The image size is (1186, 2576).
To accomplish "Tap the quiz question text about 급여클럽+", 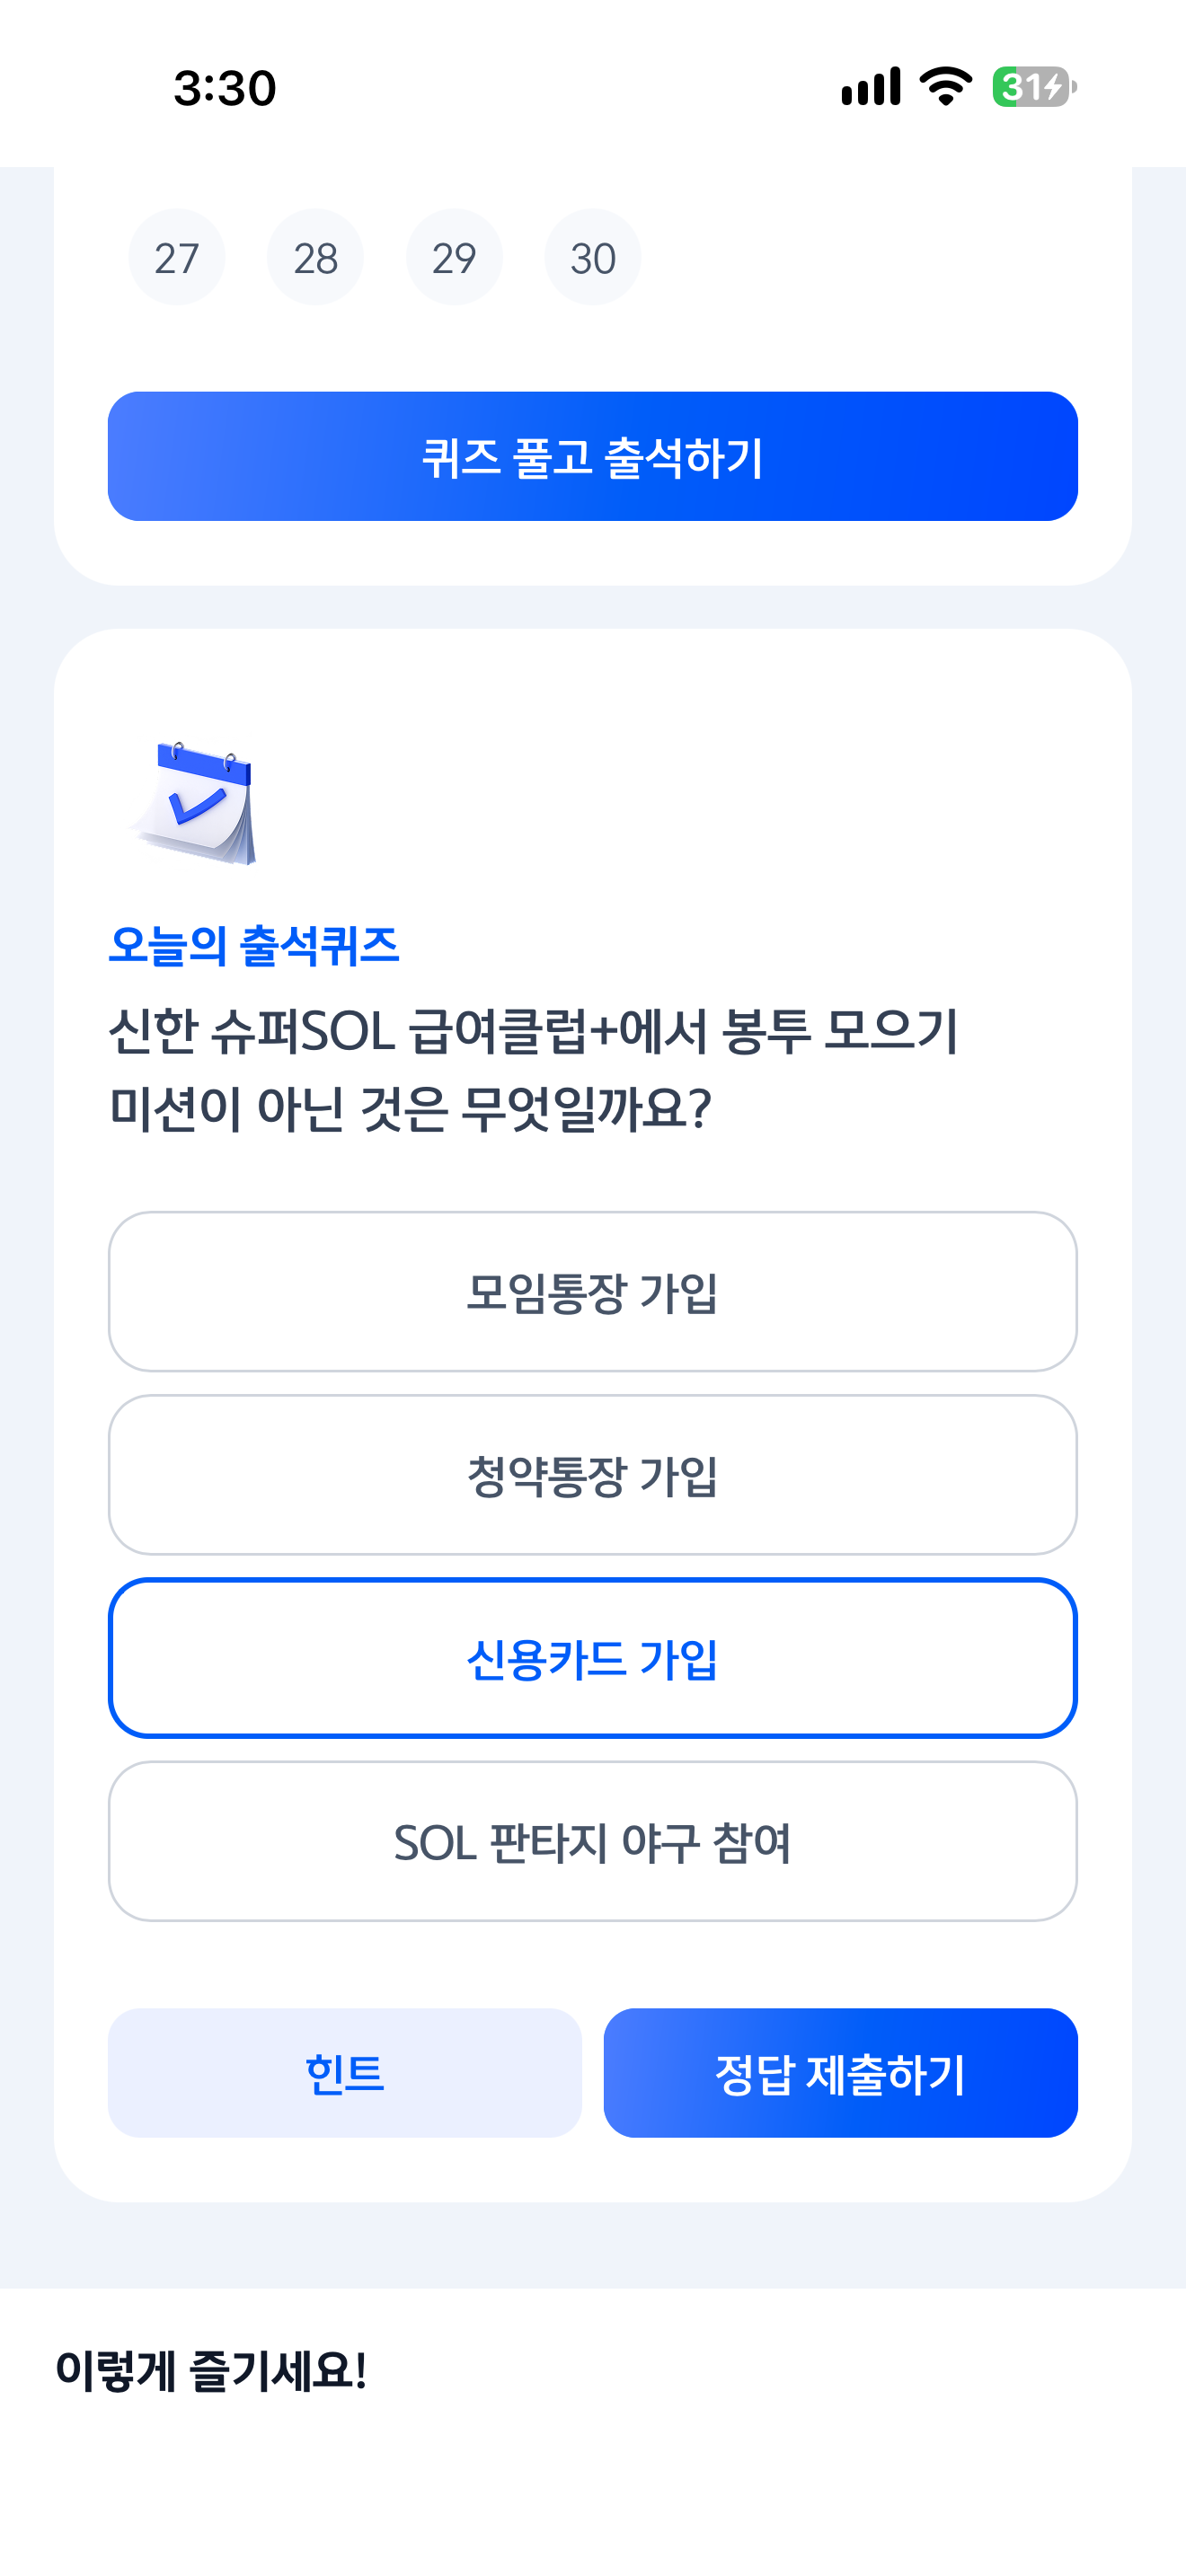I will point(534,1070).
